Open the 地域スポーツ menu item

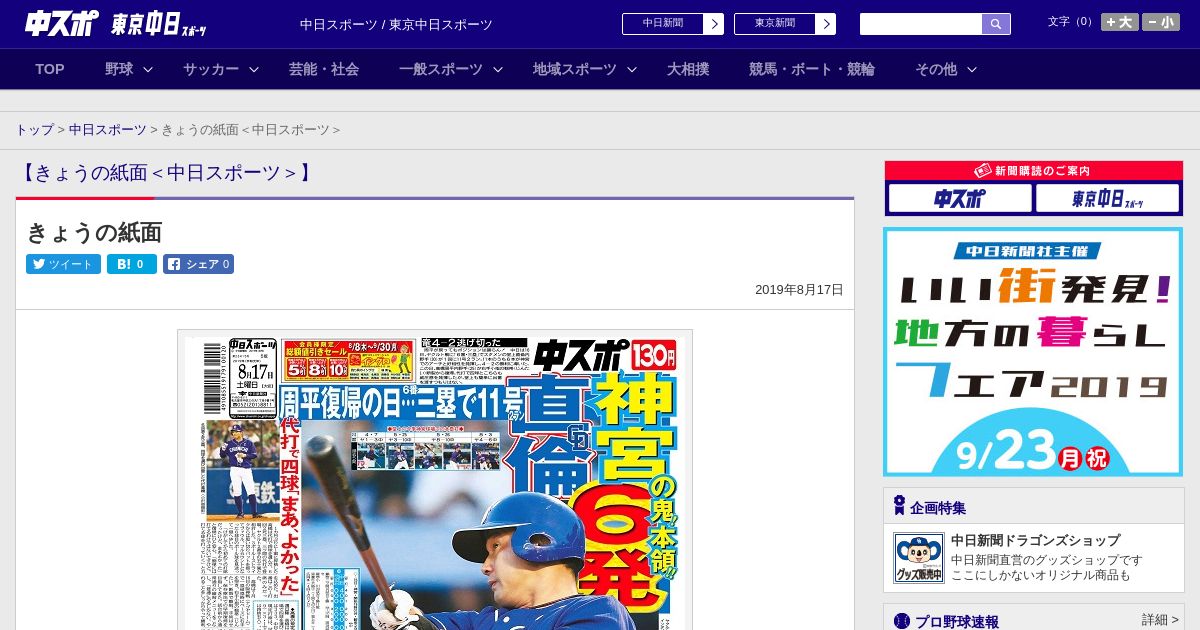coord(575,69)
